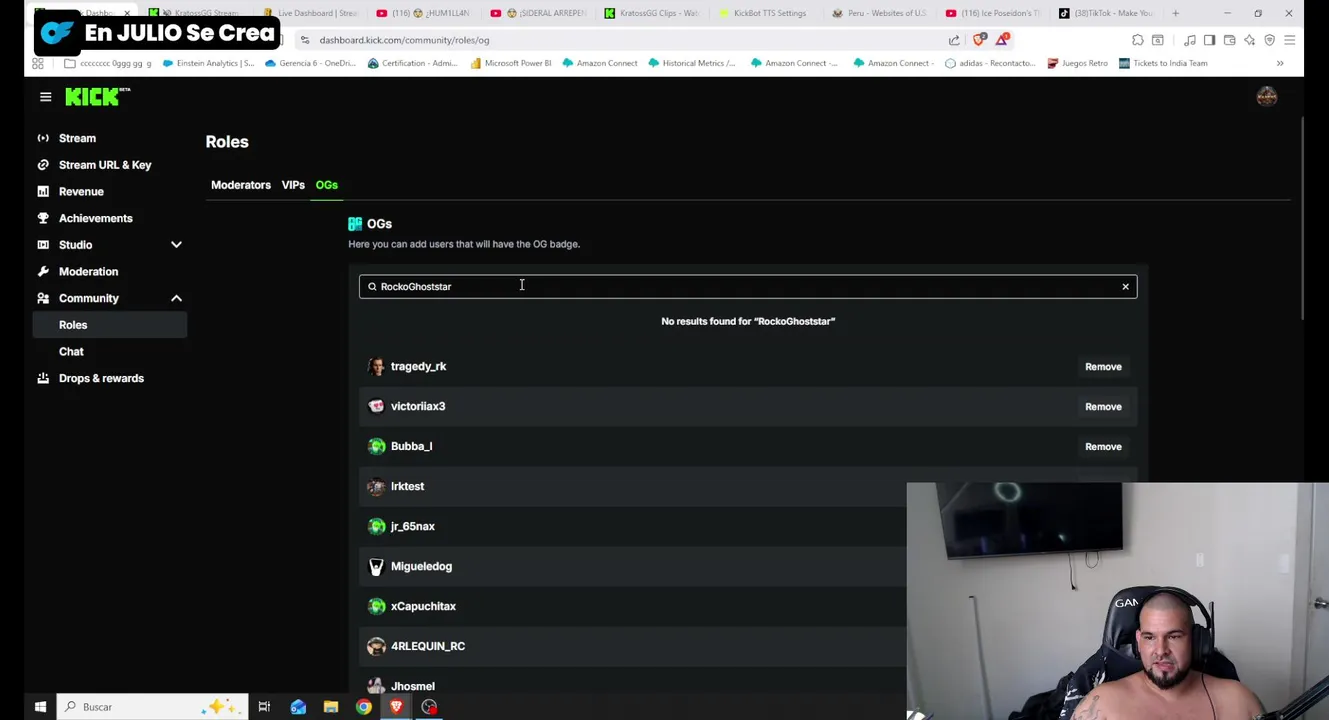This screenshot has height=720, width=1329.
Task: Select the Jhosmel username
Action: [412, 687]
